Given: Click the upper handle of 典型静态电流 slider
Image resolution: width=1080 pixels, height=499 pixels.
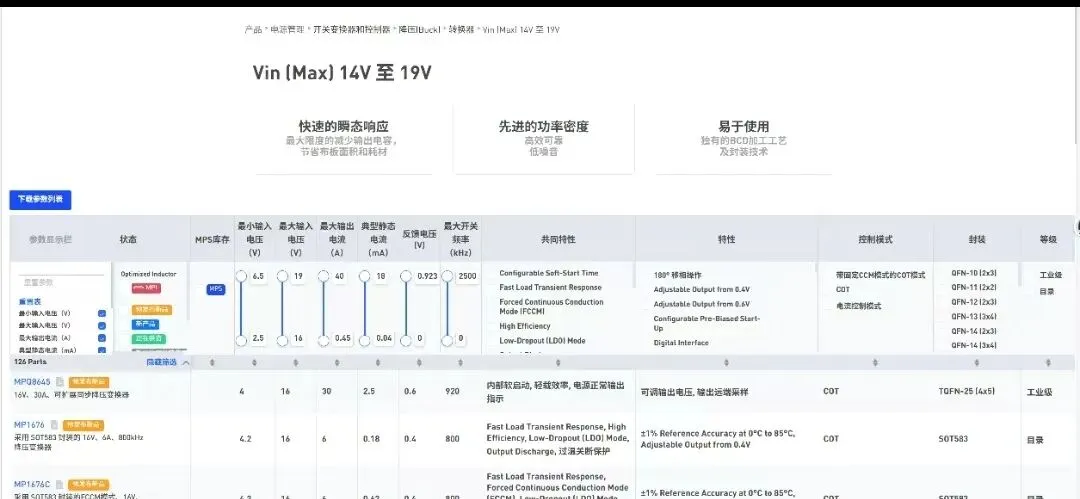Looking at the screenshot, I should [x=365, y=276].
